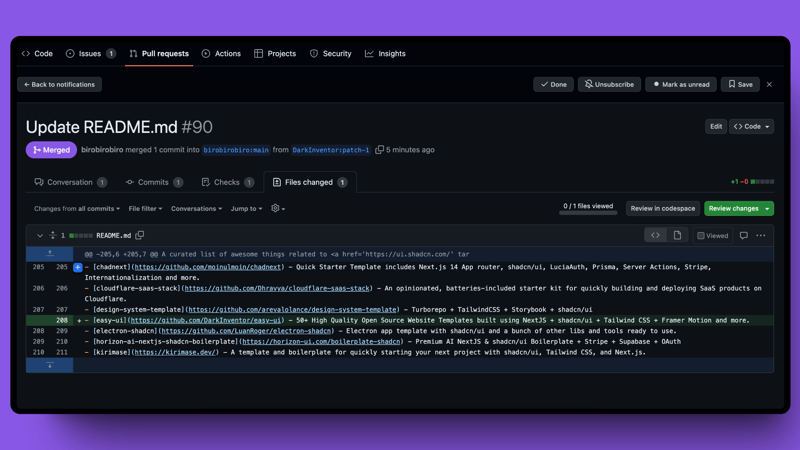Image resolution: width=800 pixels, height=450 pixels.
Task: Click Back to notifications button
Action: pyautogui.click(x=59, y=85)
